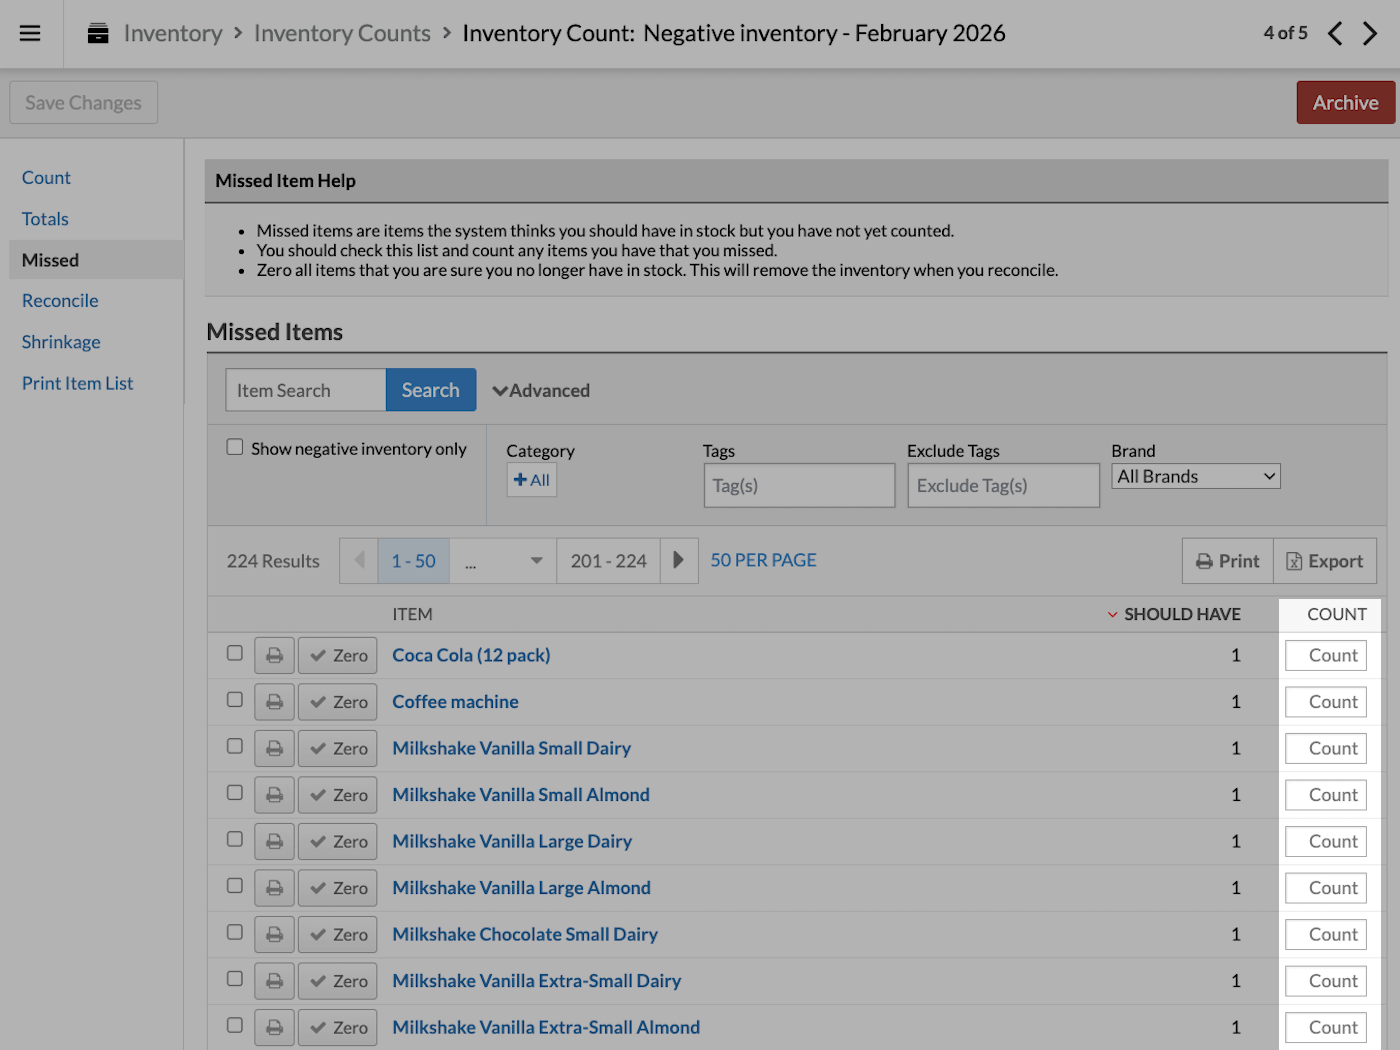The height and width of the screenshot is (1050, 1400).
Task: Open the page range dropdown selector
Action: pyautogui.click(x=502, y=560)
